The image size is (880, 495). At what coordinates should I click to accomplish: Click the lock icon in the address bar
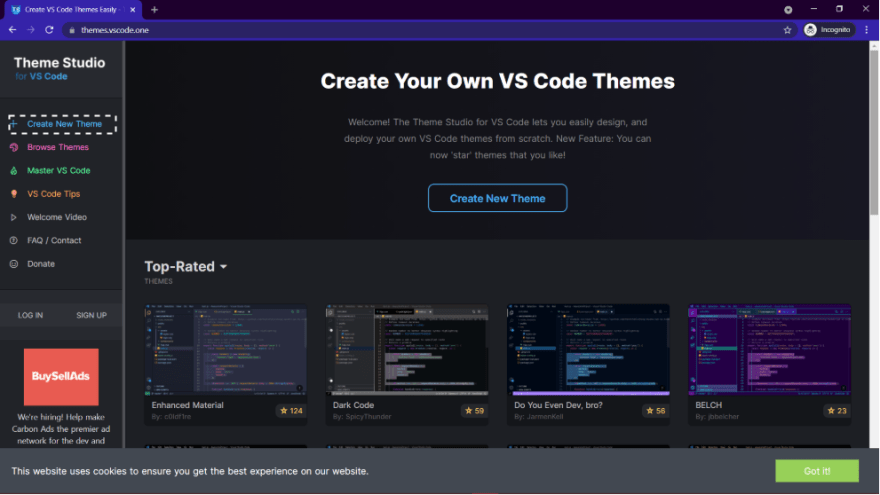72,30
